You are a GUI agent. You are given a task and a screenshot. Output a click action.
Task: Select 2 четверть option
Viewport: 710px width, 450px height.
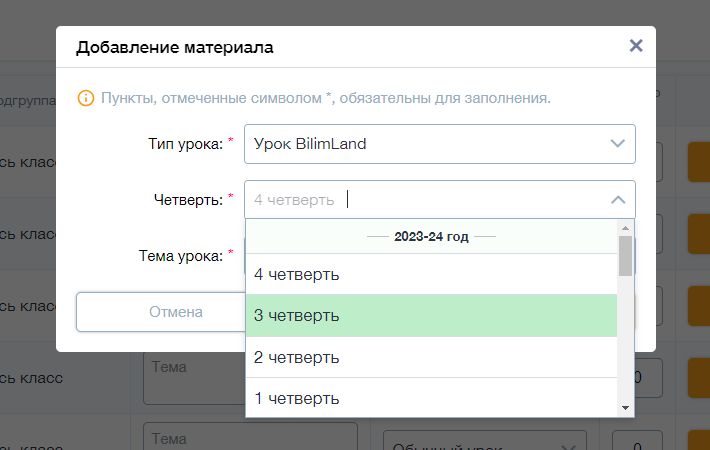tap(431, 357)
